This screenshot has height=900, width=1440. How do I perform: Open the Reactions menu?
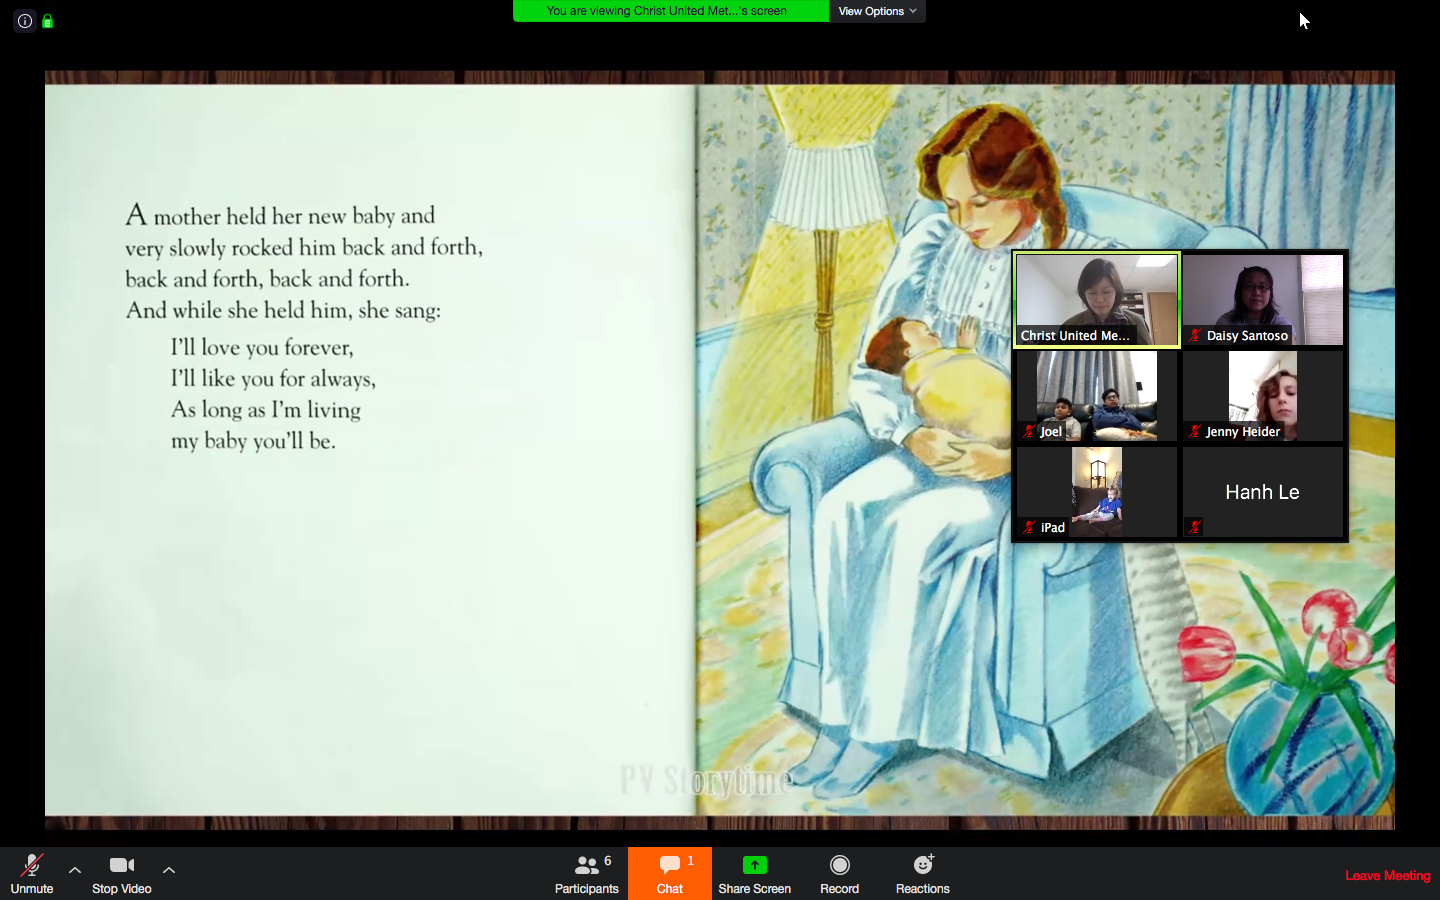[x=923, y=874]
